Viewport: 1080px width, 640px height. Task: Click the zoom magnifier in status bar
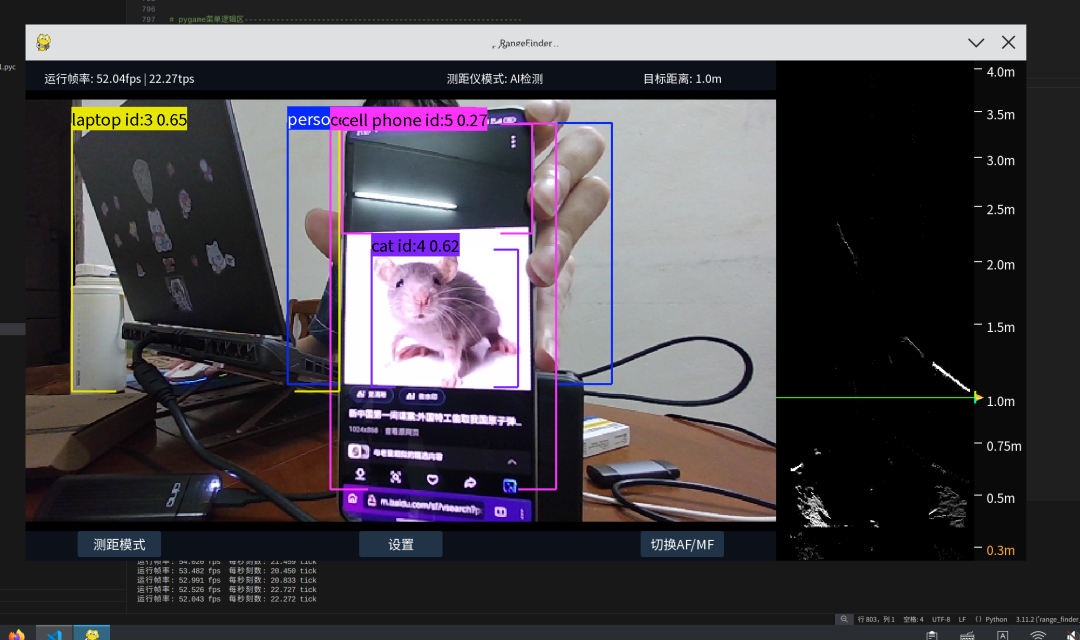845,619
